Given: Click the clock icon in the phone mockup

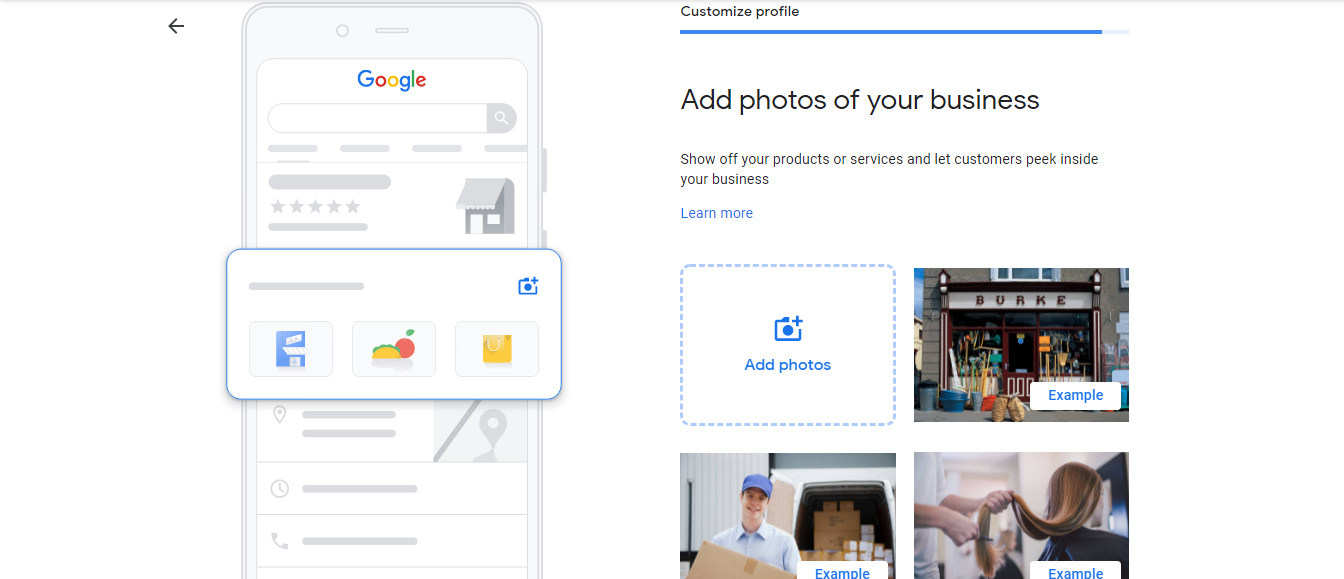Looking at the screenshot, I should (279, 488).
